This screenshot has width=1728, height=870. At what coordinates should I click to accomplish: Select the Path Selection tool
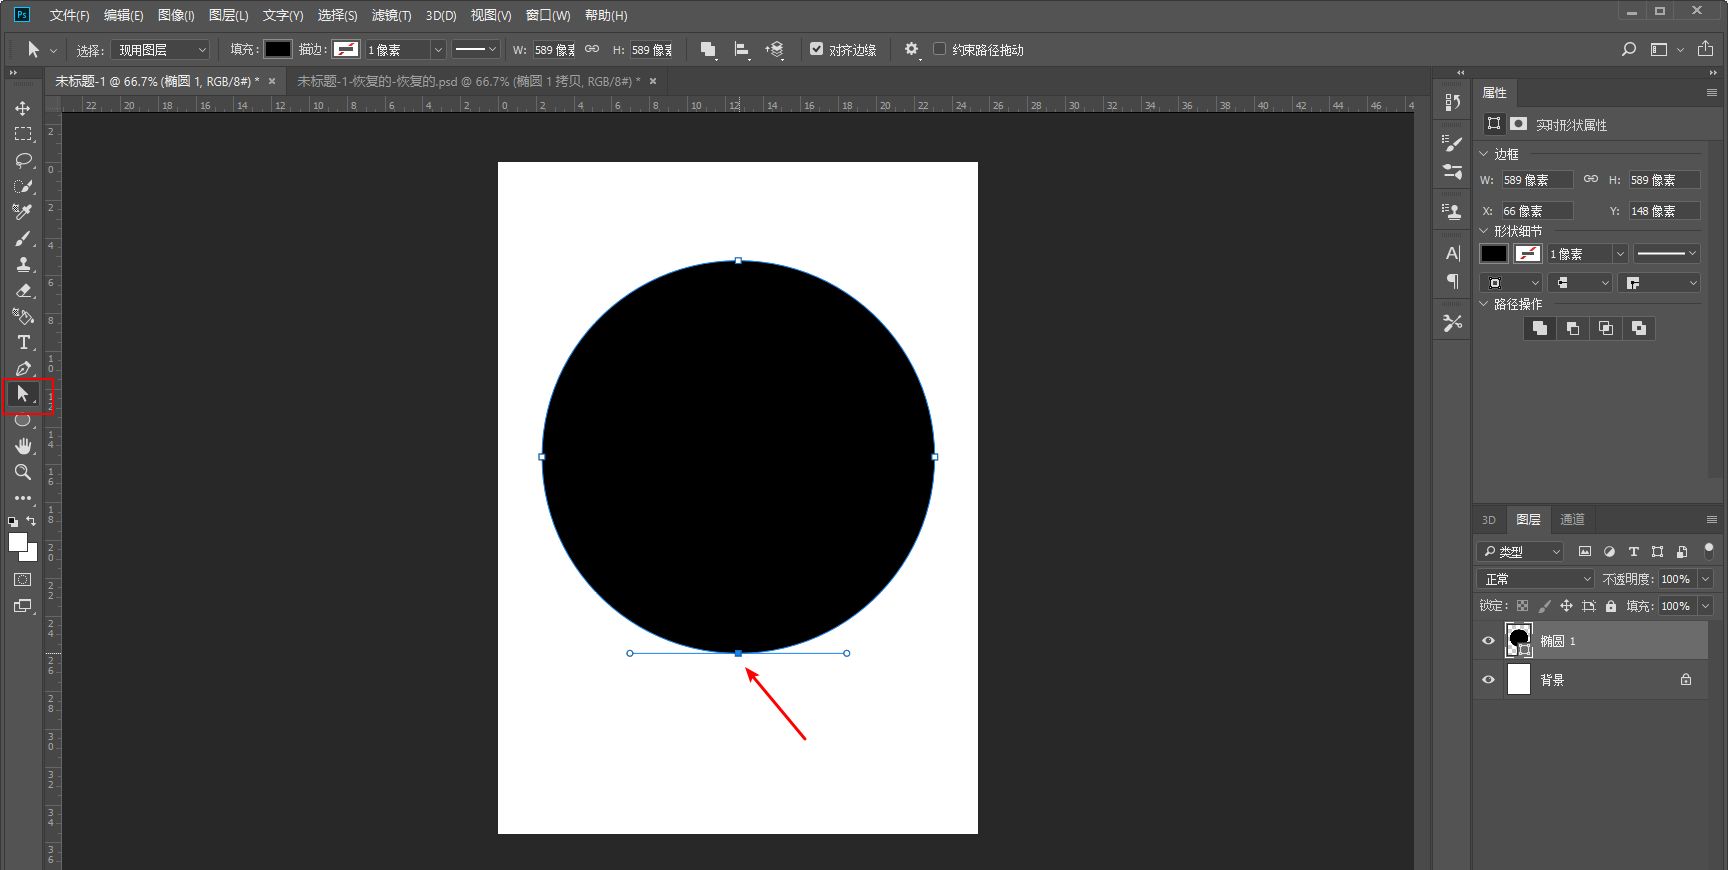click(x=23, y=394)
